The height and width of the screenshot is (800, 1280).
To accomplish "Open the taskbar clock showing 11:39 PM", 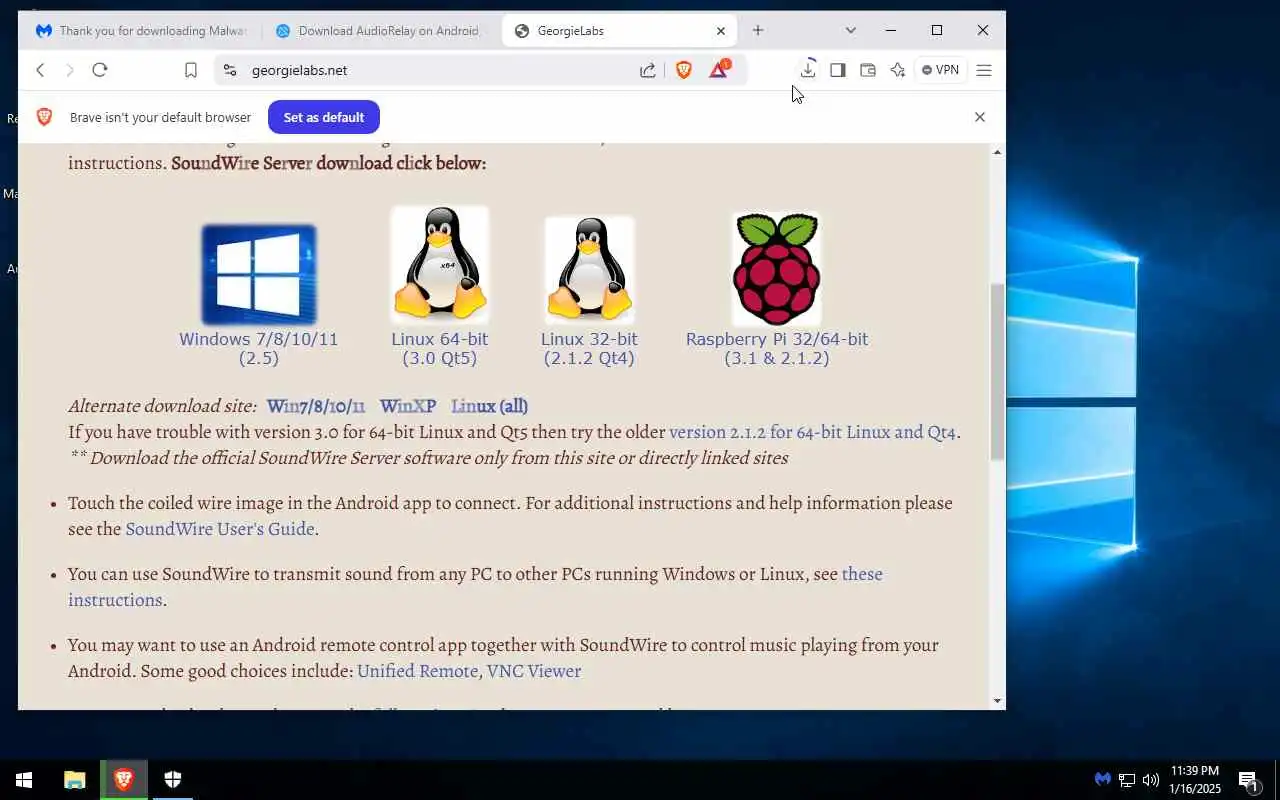I will pyautogui.click(x=1194, y=780).
